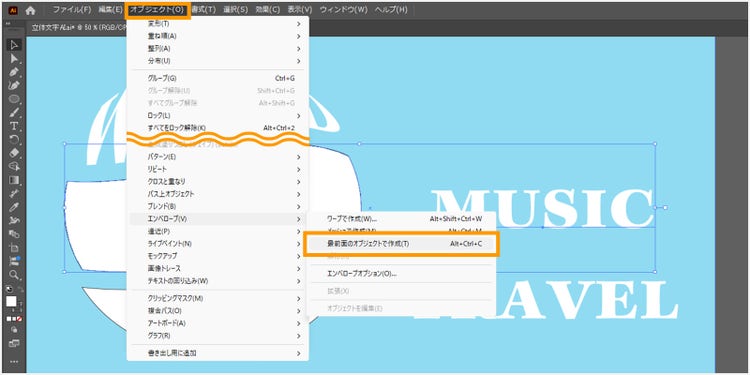Viewport: 750px width, 375px height.
Task: Open the 編集(E) menu
Action: (x=110, y=10)
